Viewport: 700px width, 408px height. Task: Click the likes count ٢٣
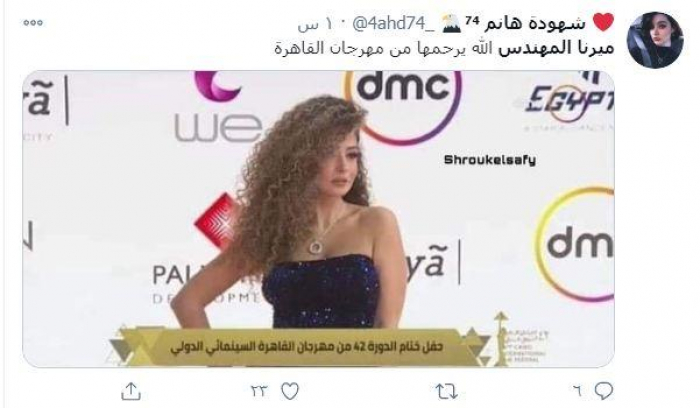[x=259, y=392]
